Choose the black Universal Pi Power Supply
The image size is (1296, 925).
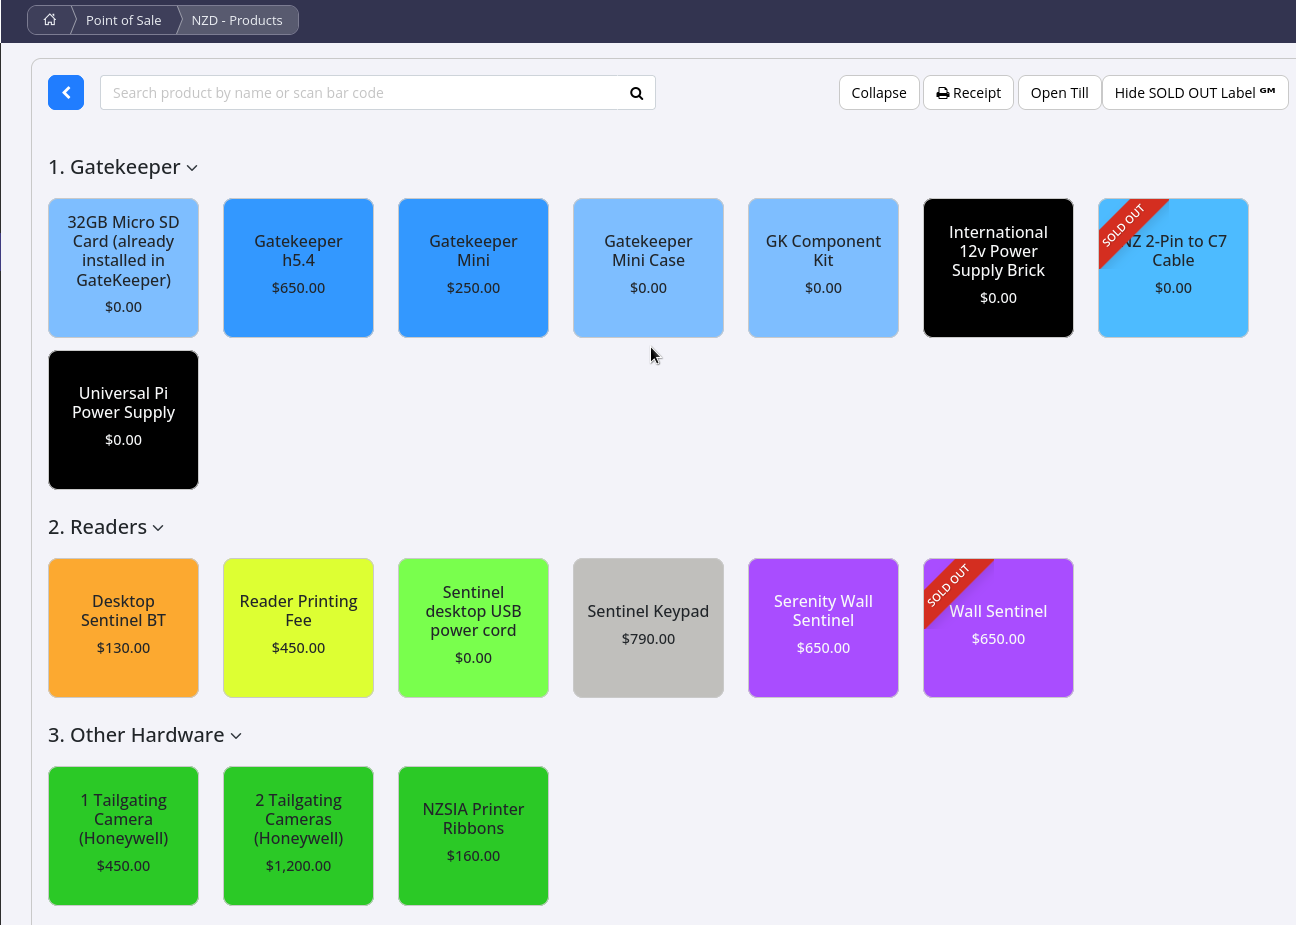pos(123,420)
